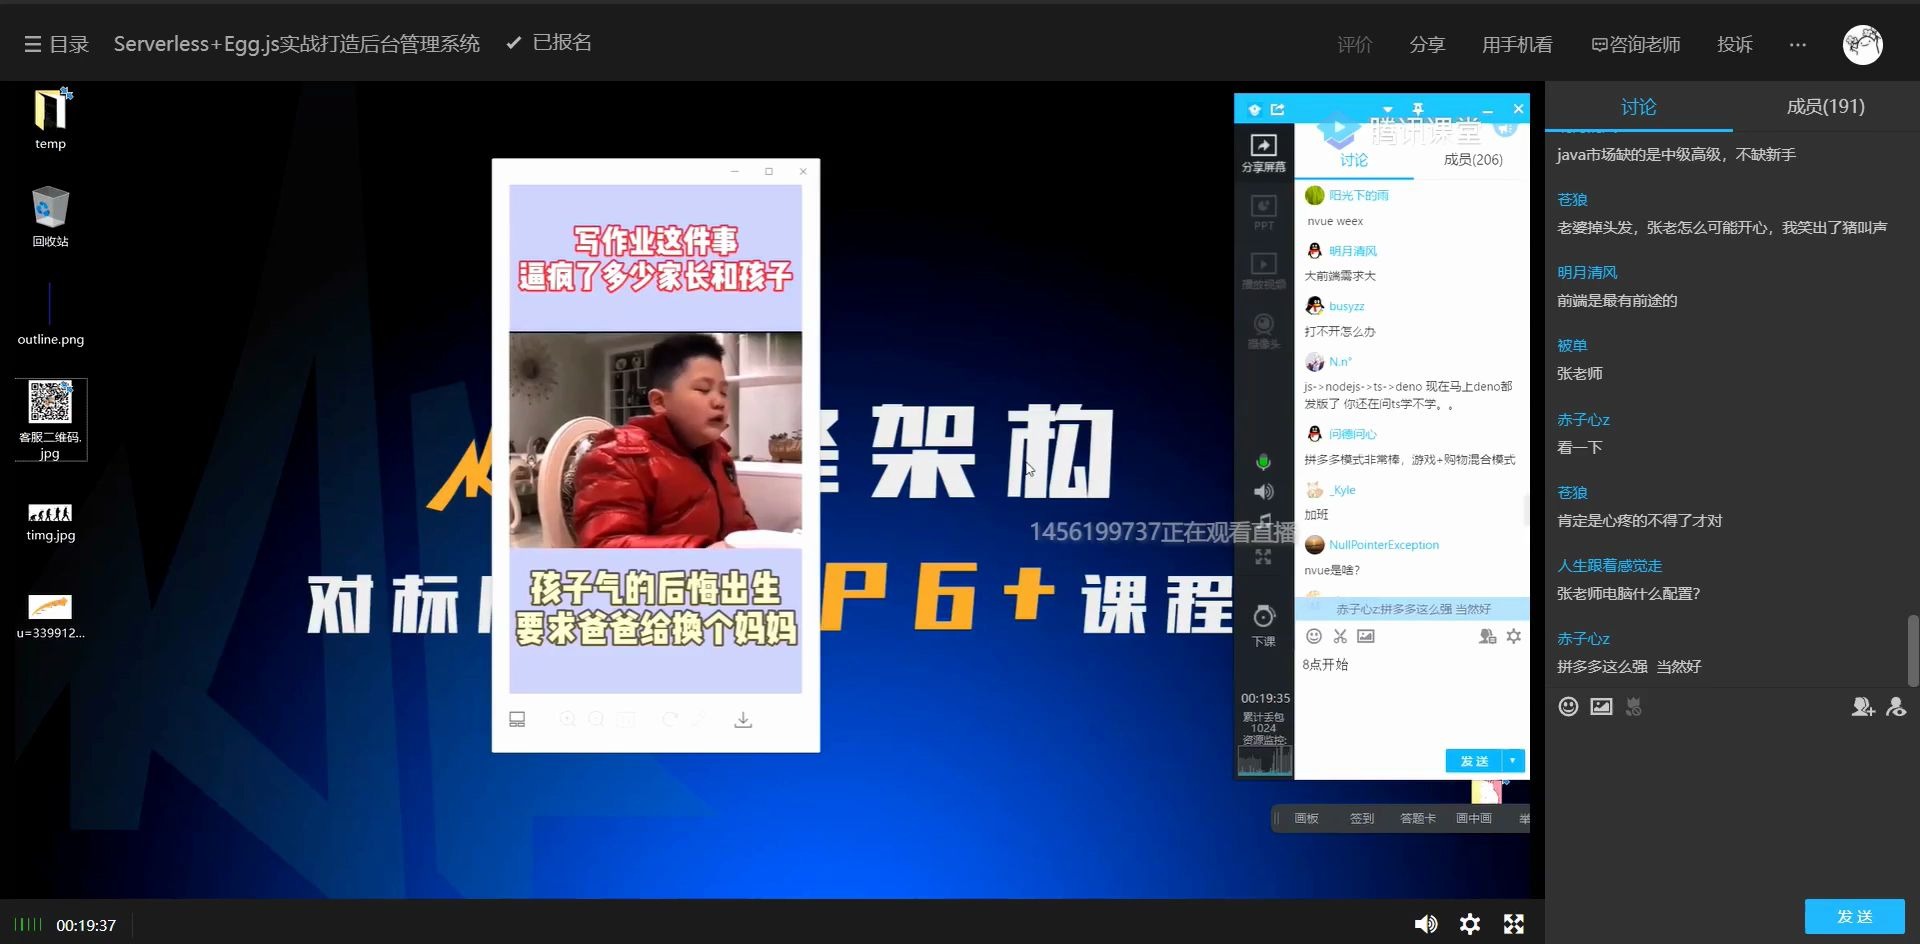
Task: Mute the speaker icon in the sidebar
Action: pos(1263,491)
